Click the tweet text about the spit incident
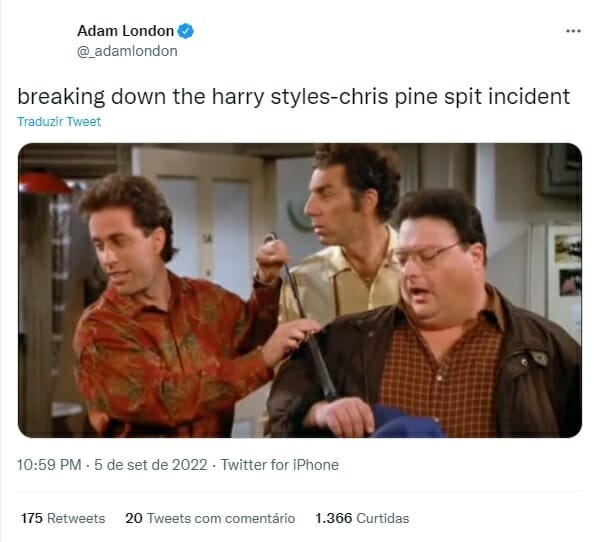 [x=294, y=97]
